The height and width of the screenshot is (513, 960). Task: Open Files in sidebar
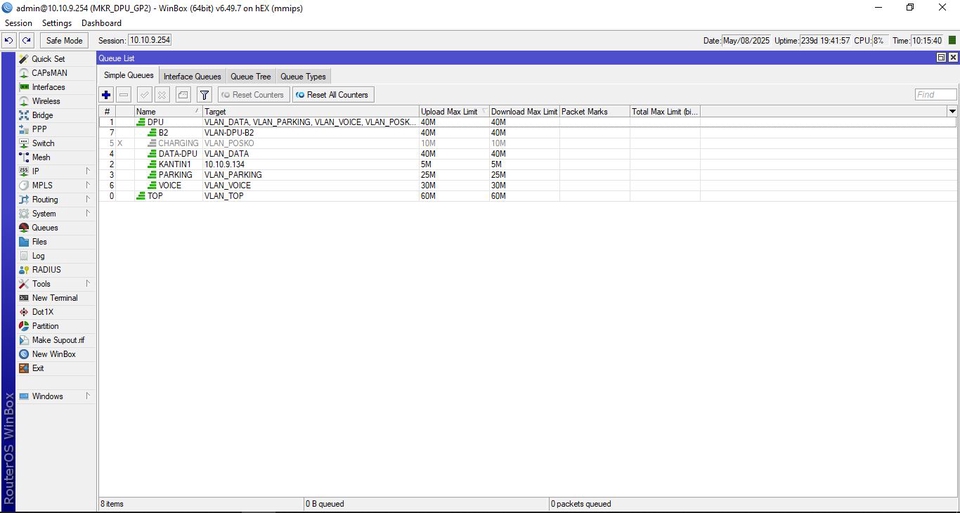56,242
